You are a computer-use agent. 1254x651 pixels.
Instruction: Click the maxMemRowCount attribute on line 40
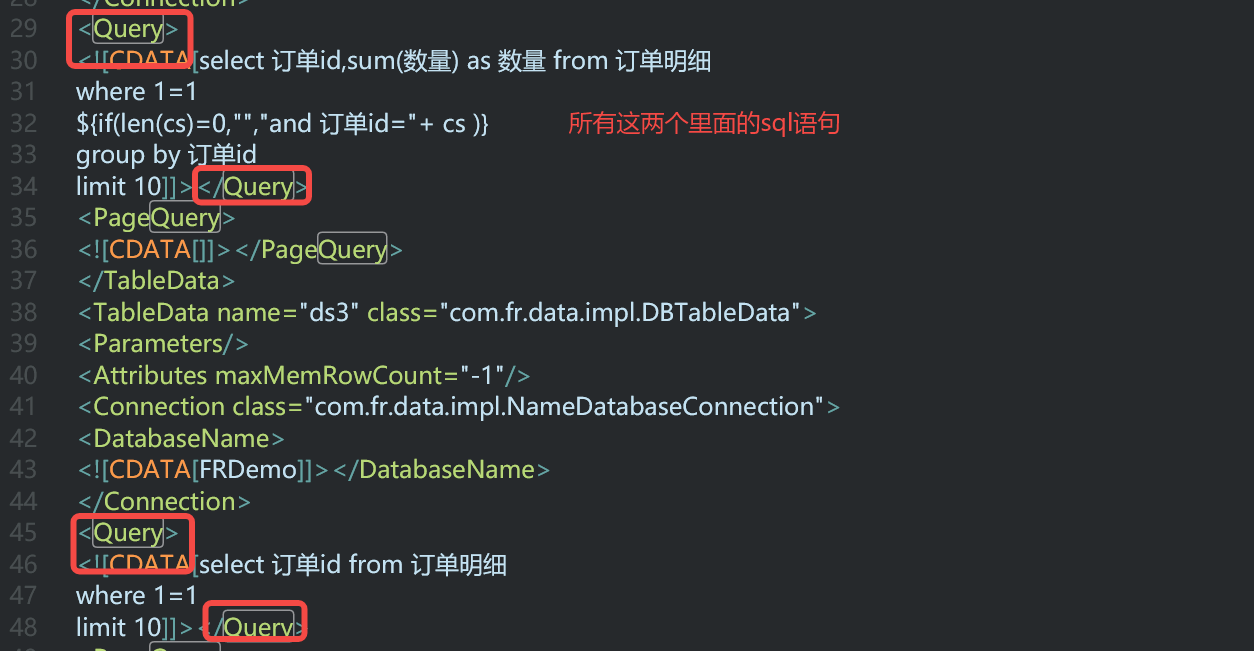[332, 375]
